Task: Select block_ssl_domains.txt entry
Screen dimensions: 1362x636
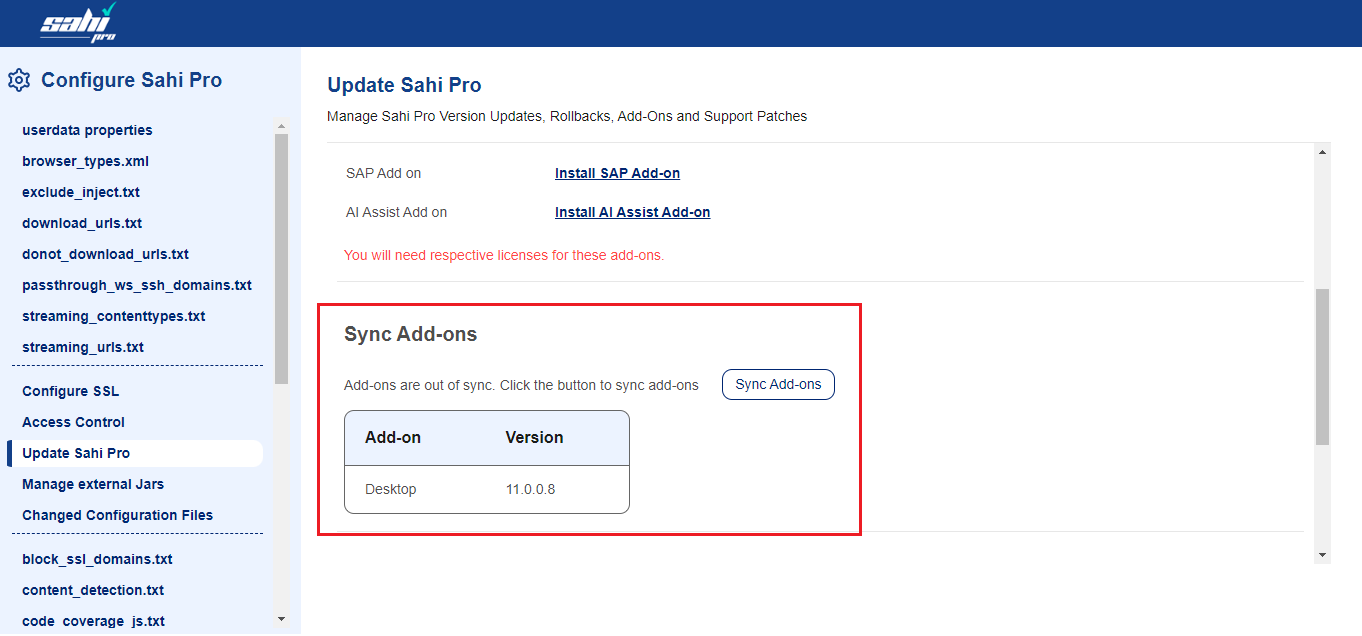Action: [97, 559]
